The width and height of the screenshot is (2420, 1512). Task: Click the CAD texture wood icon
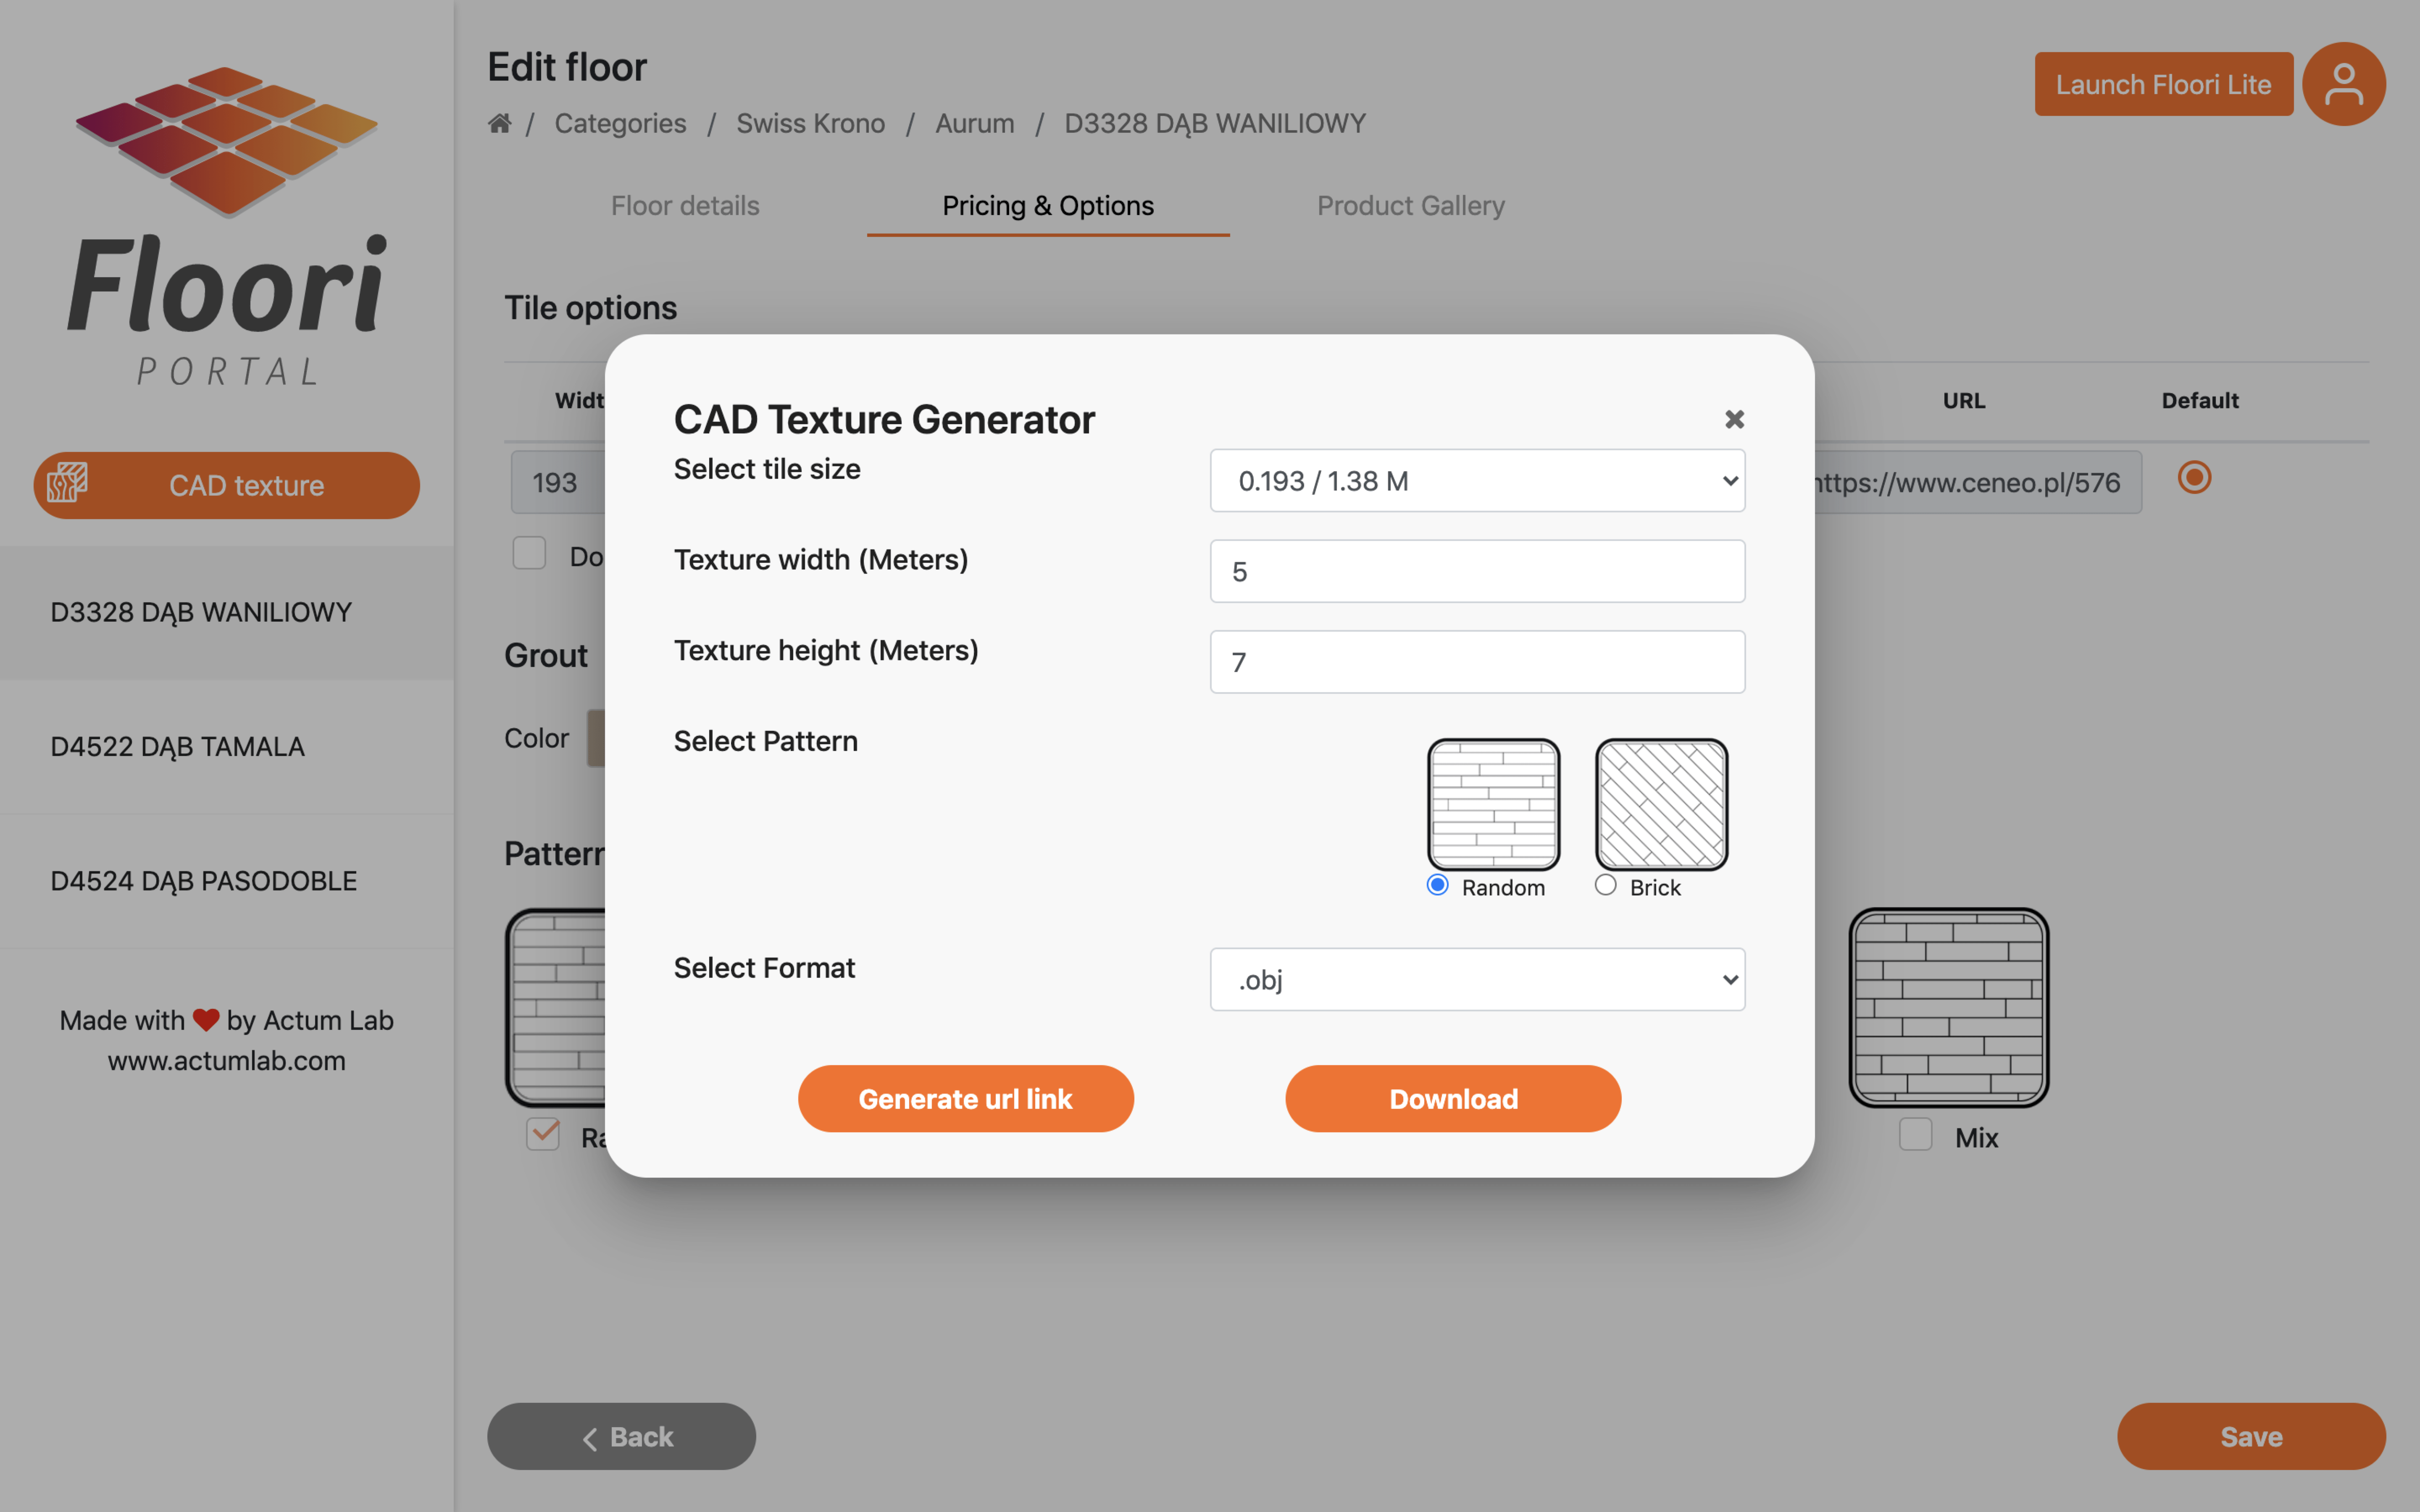click(67, 483)
